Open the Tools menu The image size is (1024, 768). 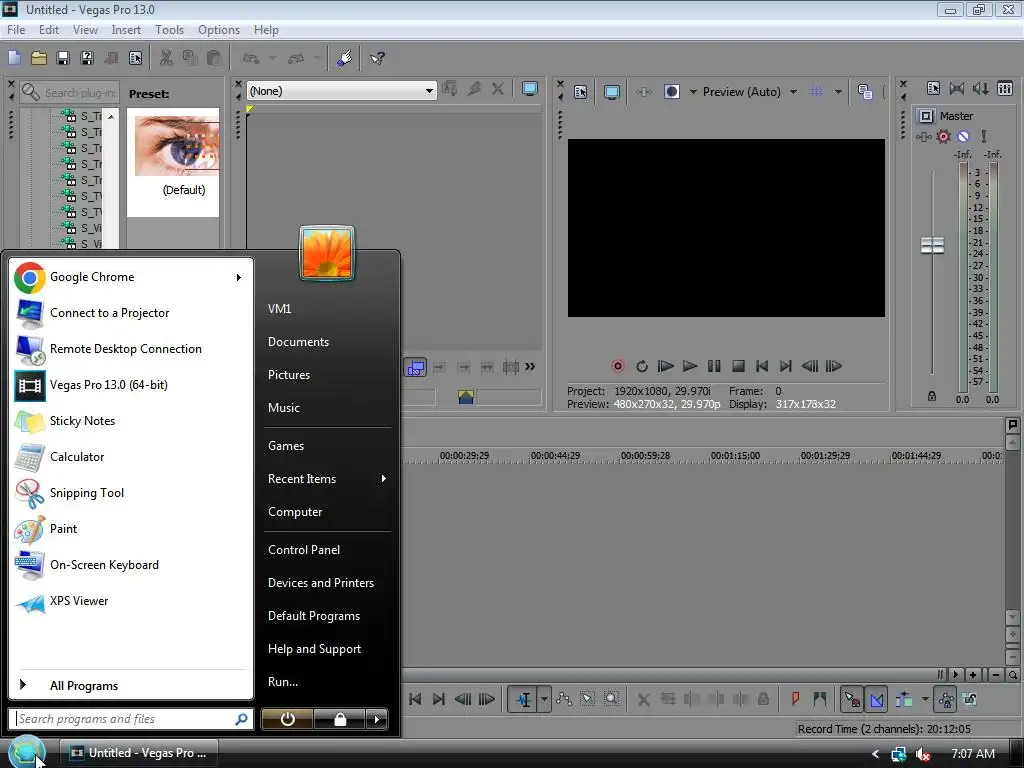(x=169, y=30)
